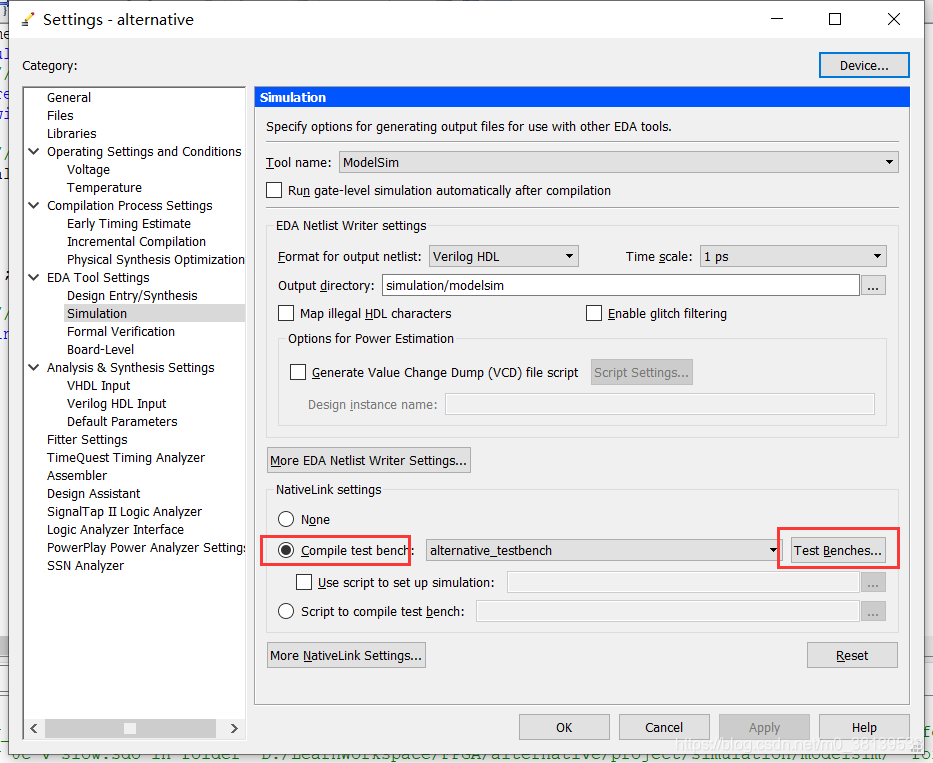Click the Cancel button
Image resolution: width=933 pixels, height=763 pixels.
[x=663, y=727]
